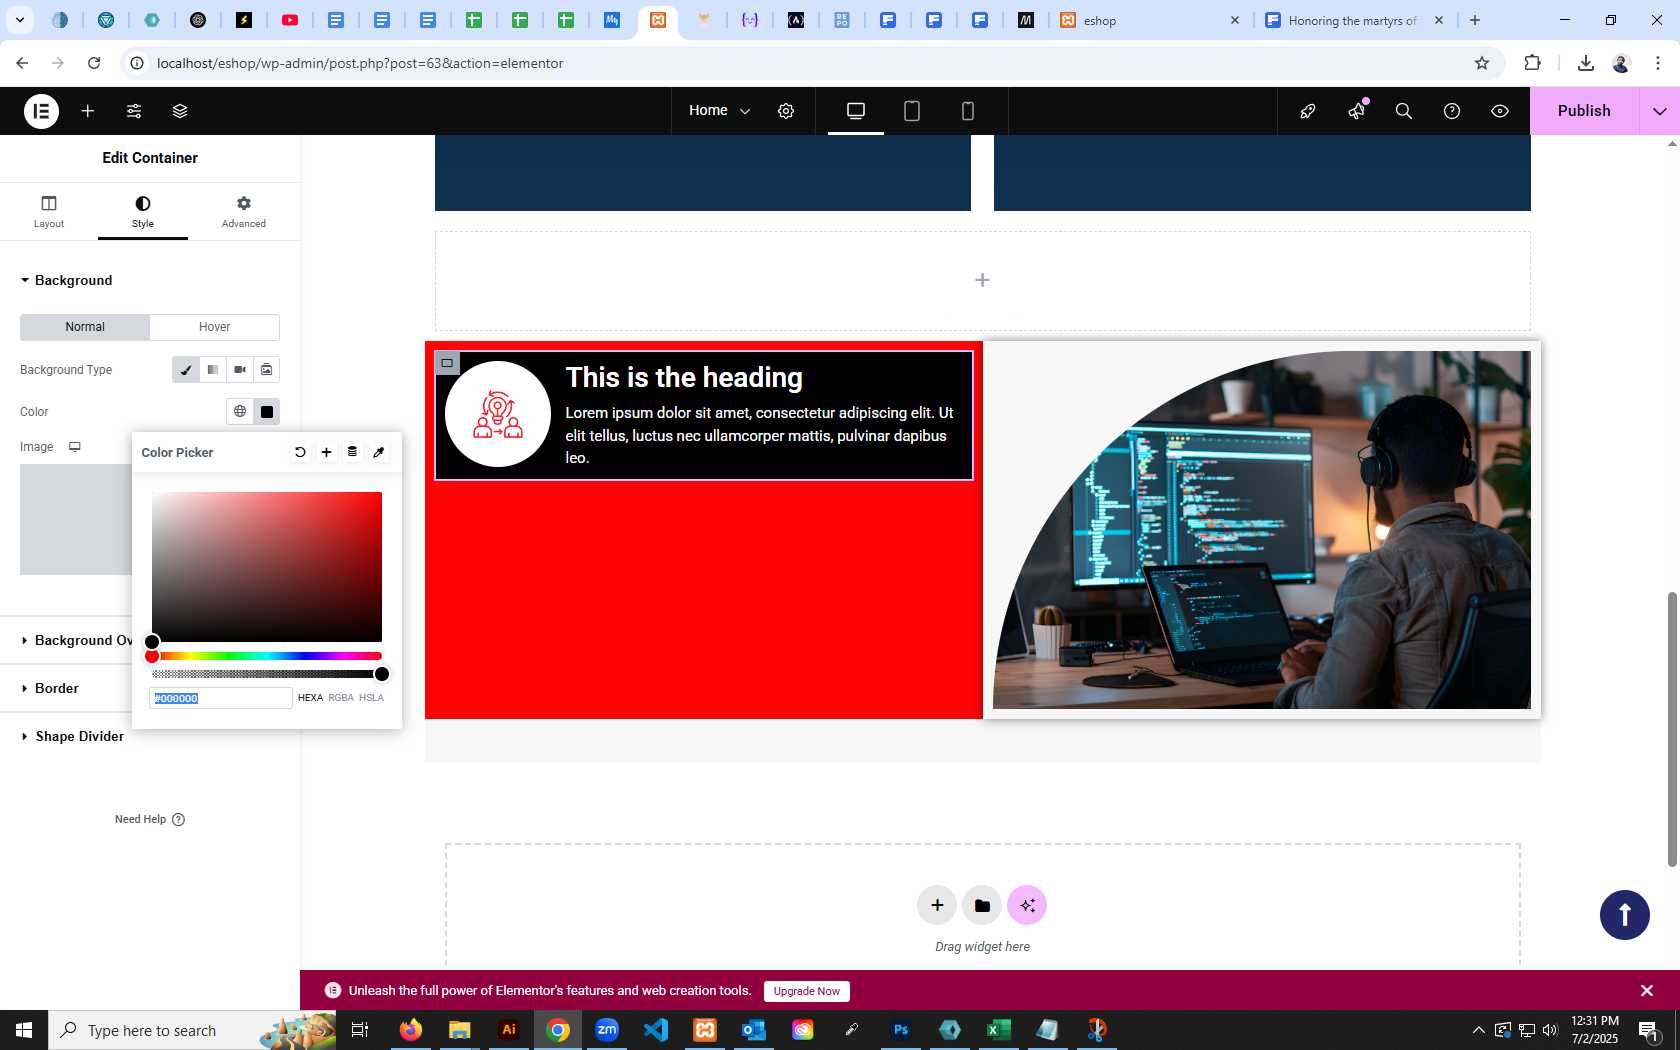The height and width of the screenshot is (1050, 1680).
Task: Switch color format to HSLA
Action: coord(371,698)
